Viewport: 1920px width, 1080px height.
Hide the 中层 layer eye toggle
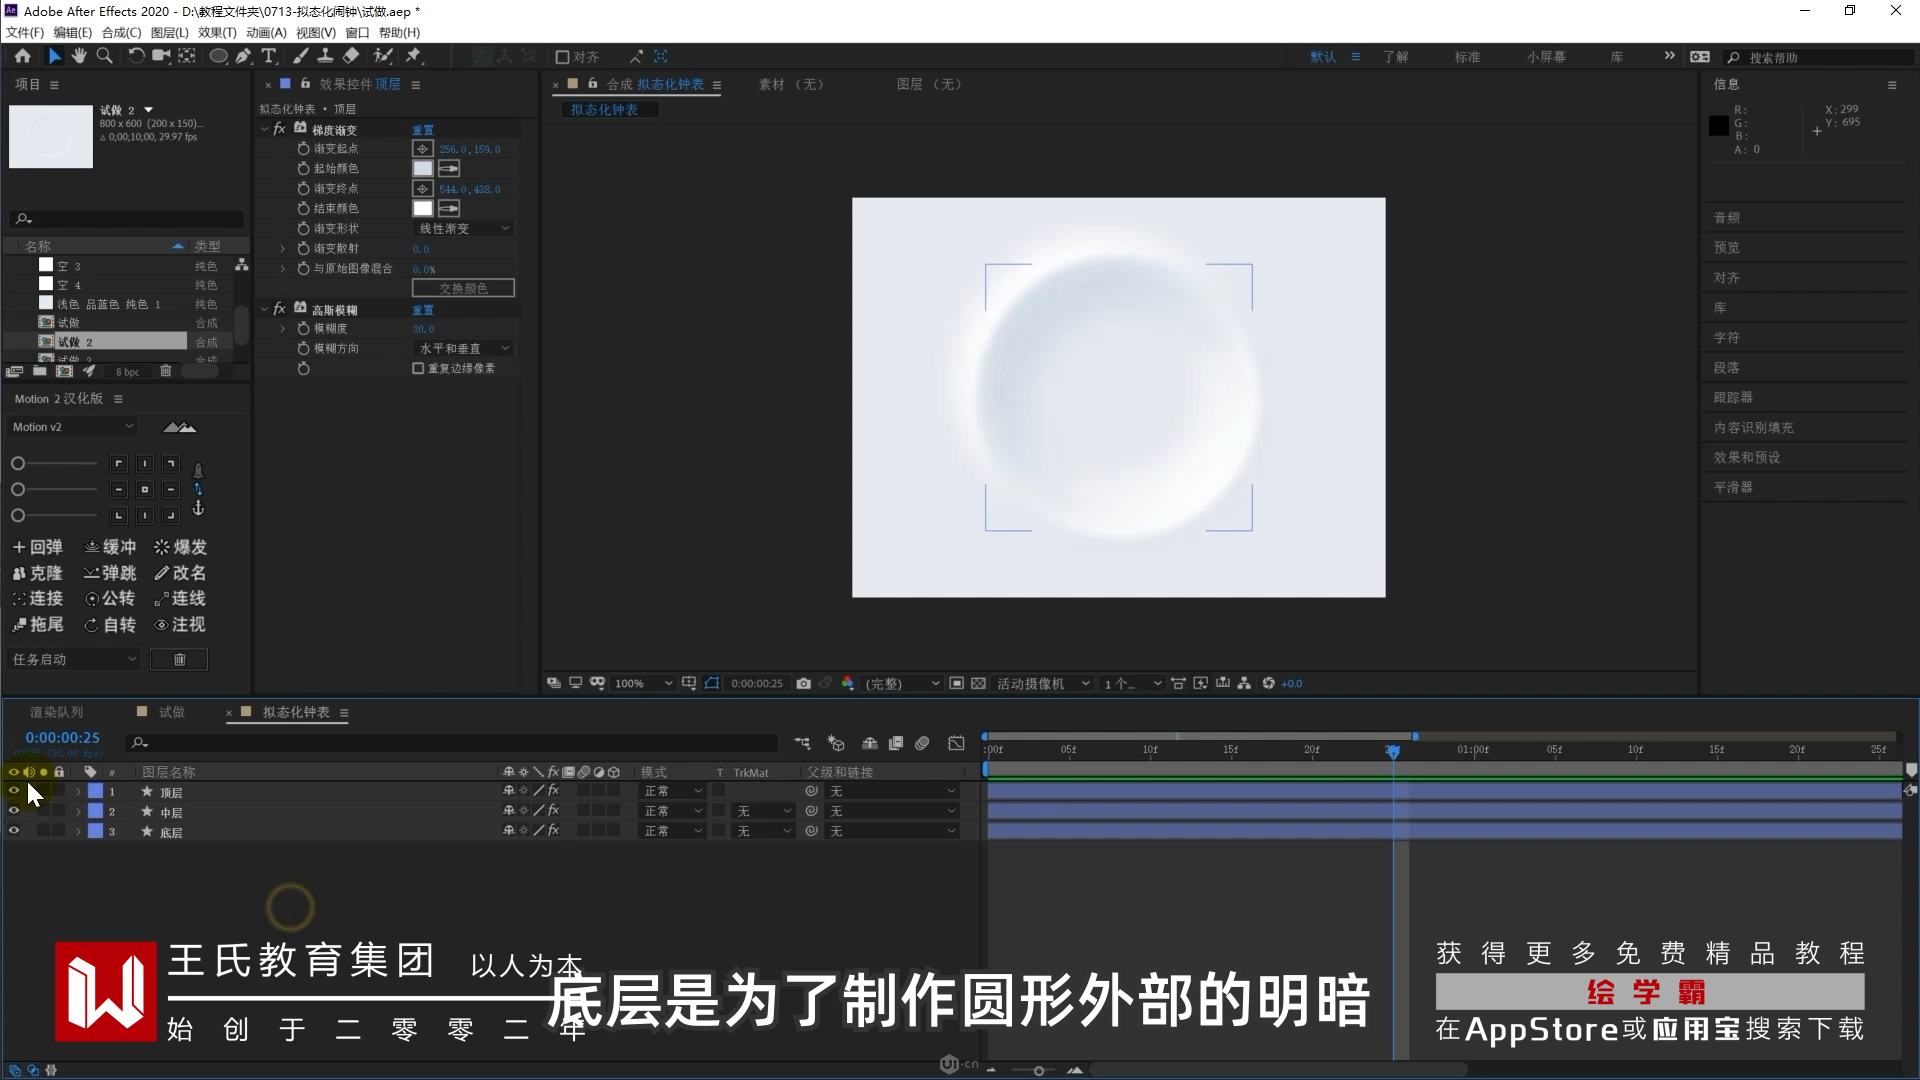(14, 811)
